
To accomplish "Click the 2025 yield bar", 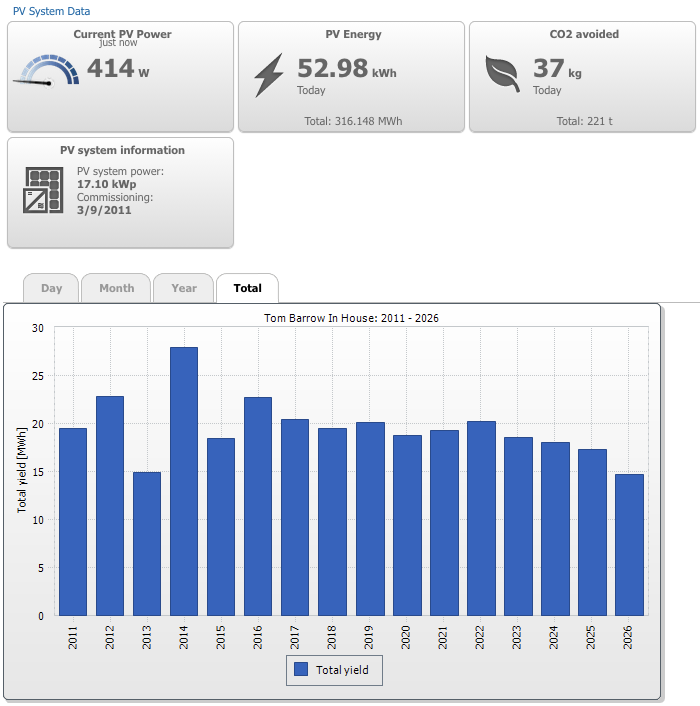I will pyautogui.click(x=592, y=532).
